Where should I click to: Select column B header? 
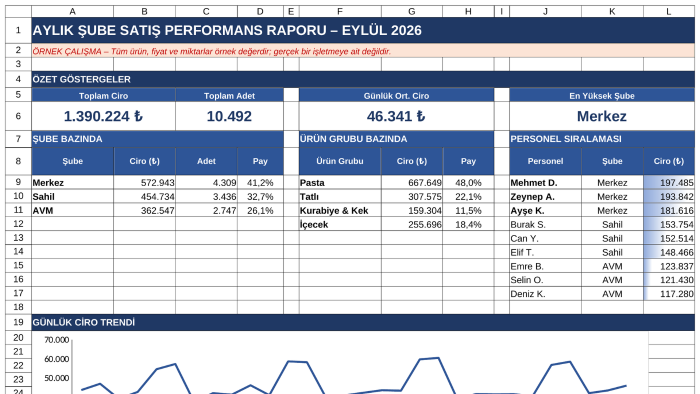point(144,12)
